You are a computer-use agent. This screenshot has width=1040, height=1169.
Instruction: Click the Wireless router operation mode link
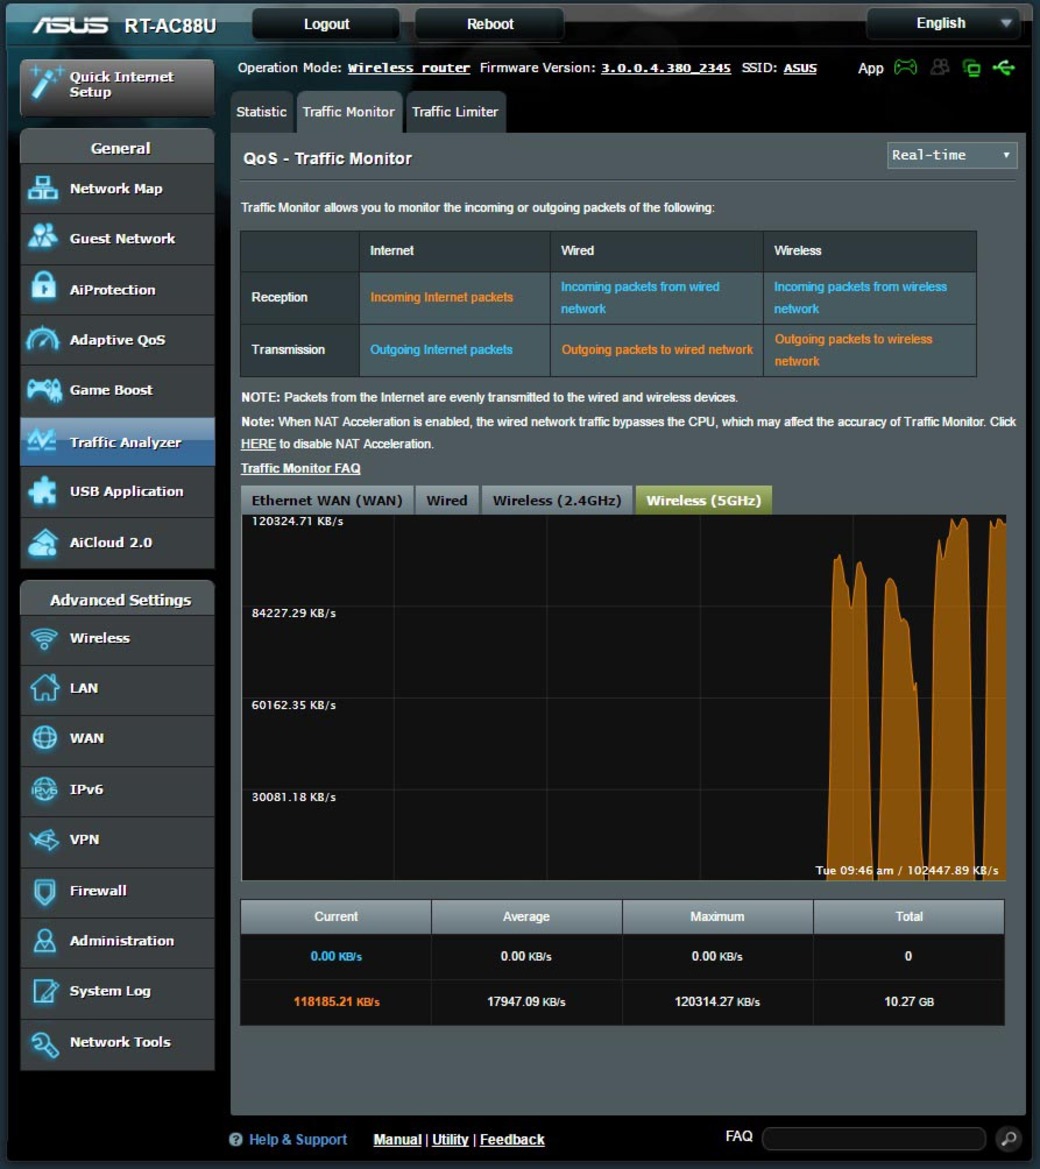pyautogui.click(x=409, y=68)
